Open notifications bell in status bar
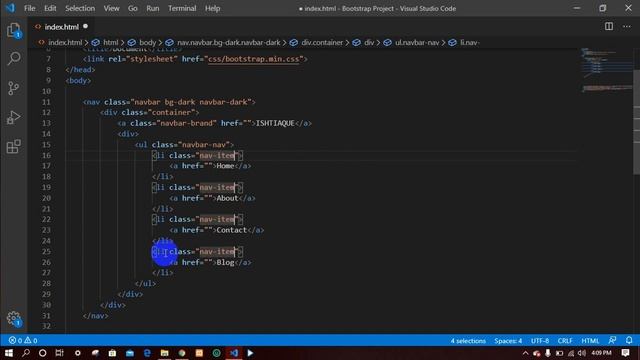The image size is (640, 360). click(x=629, y=340)
